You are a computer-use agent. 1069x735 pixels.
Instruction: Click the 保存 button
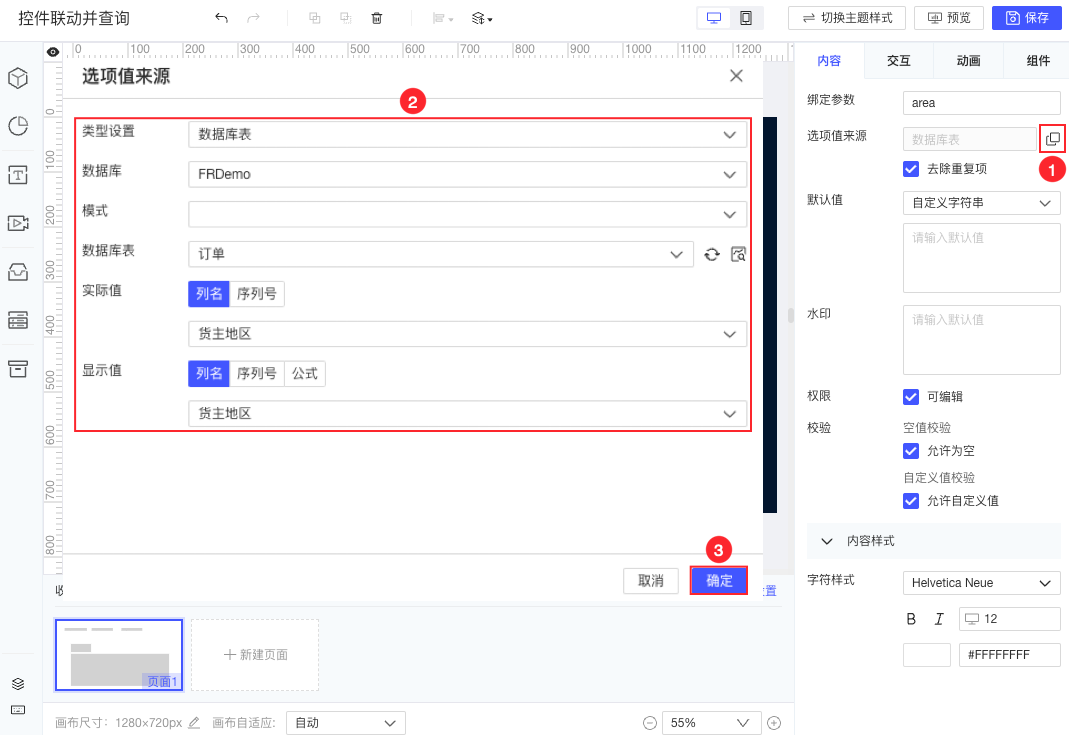1027,18
